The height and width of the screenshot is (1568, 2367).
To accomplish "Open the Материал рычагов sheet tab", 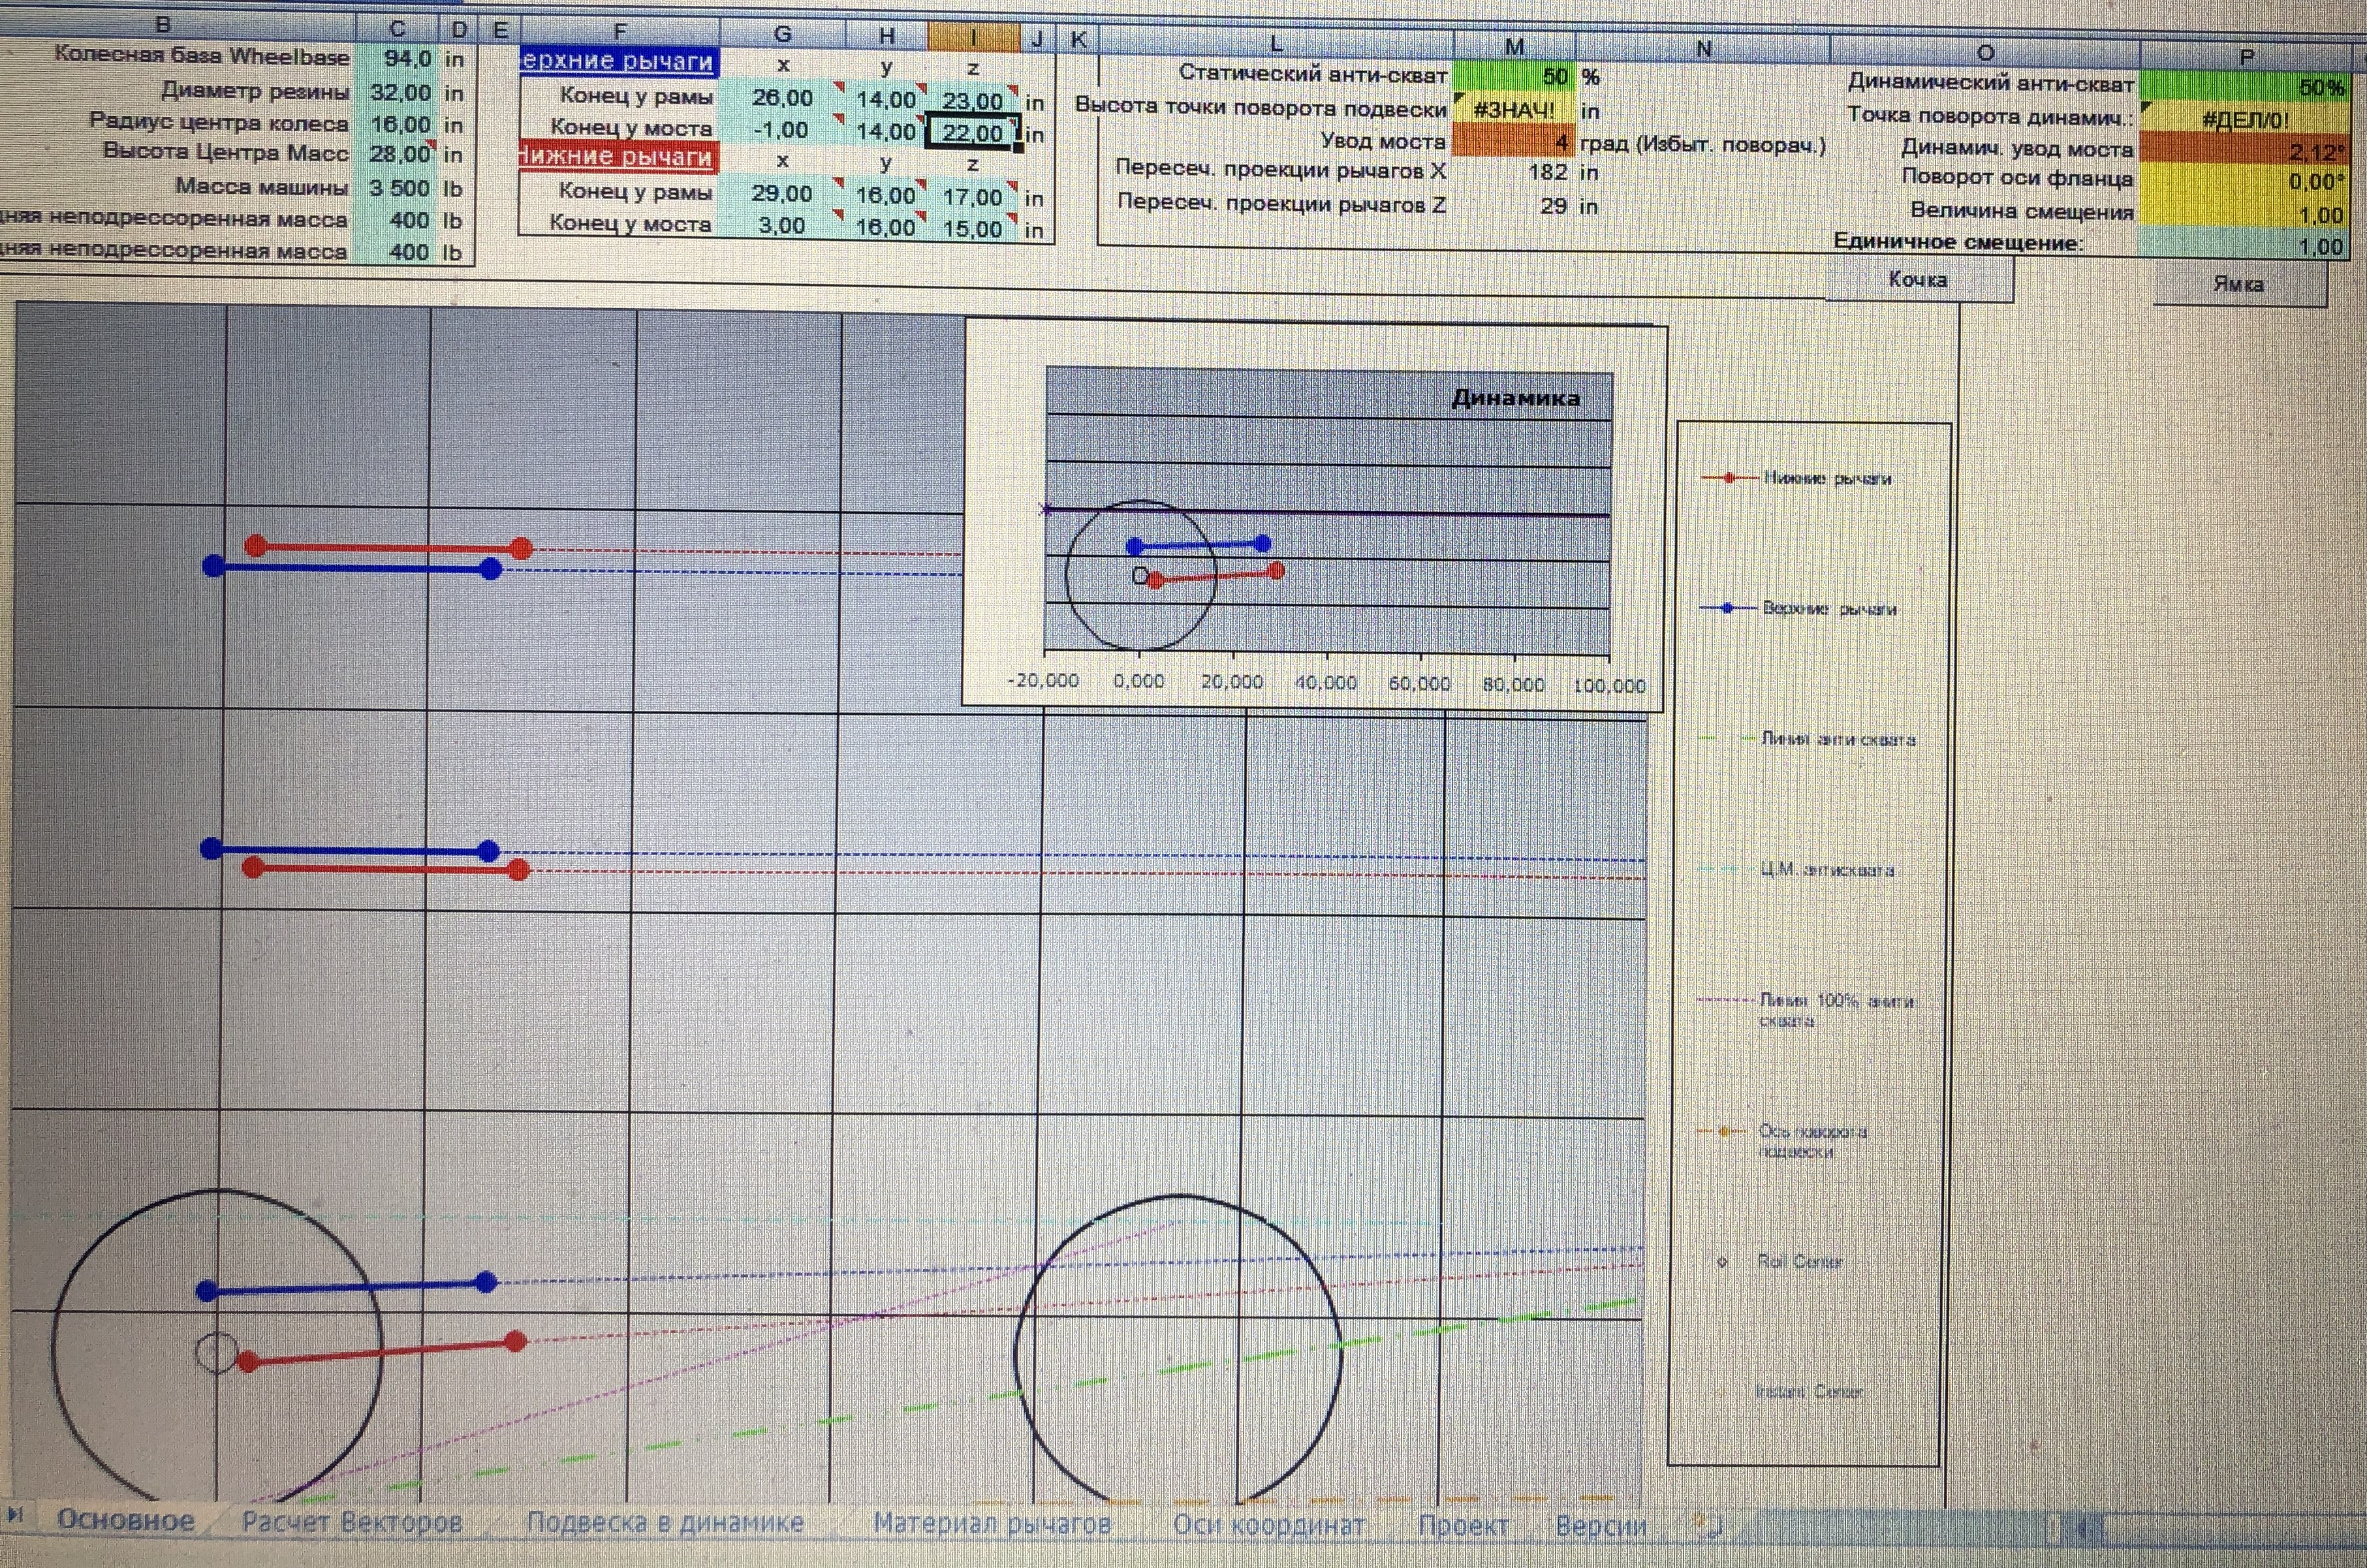I will coord(992,1523).
